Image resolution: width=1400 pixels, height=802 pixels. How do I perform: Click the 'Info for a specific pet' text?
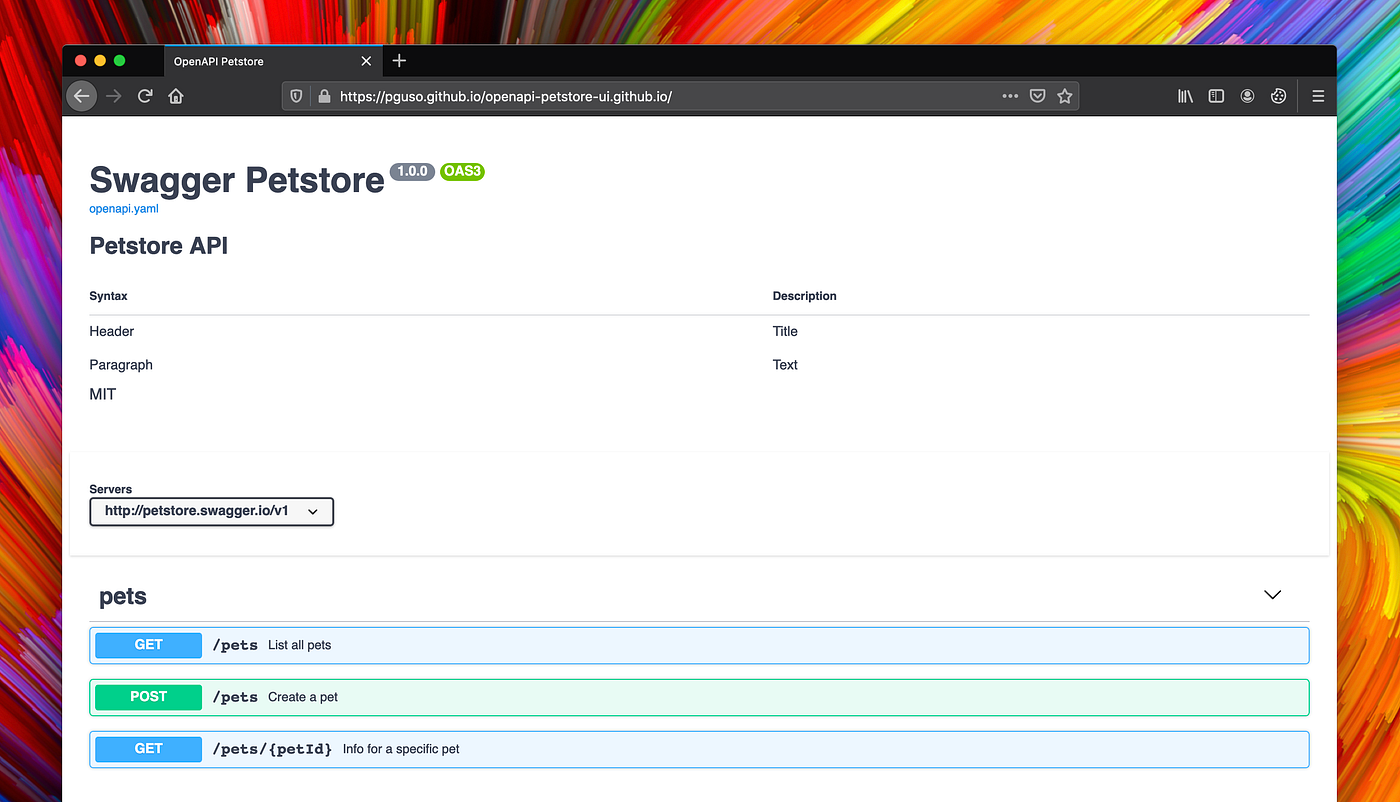click(x=401, y=749)
